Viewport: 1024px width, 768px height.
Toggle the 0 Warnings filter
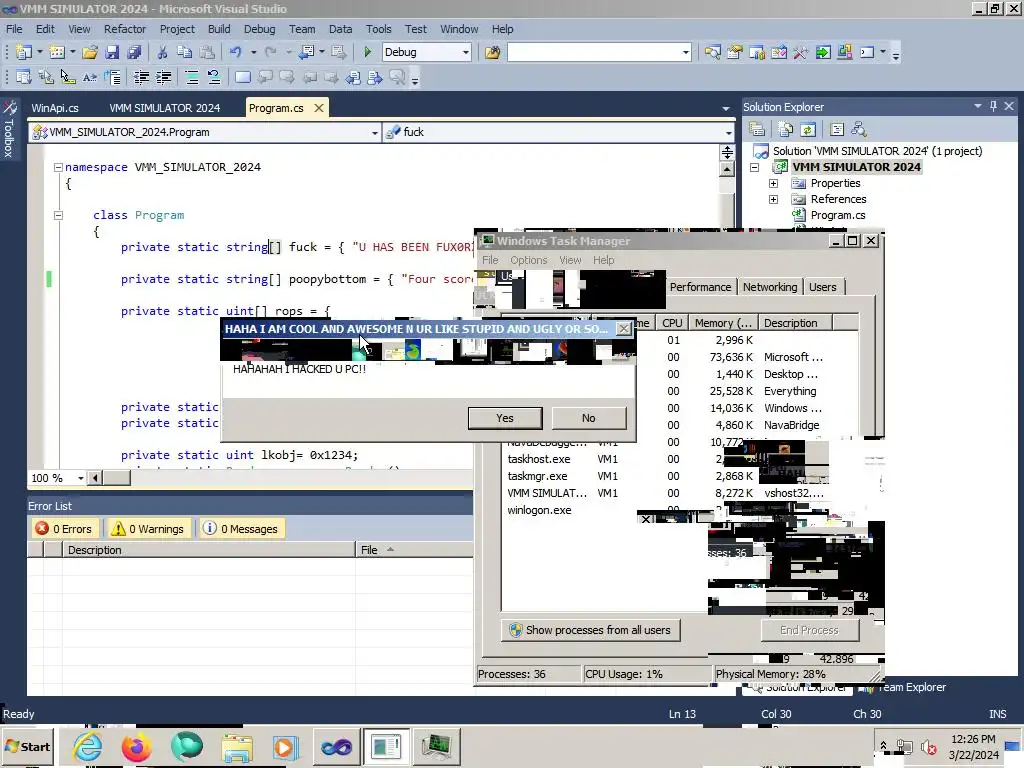148,528
